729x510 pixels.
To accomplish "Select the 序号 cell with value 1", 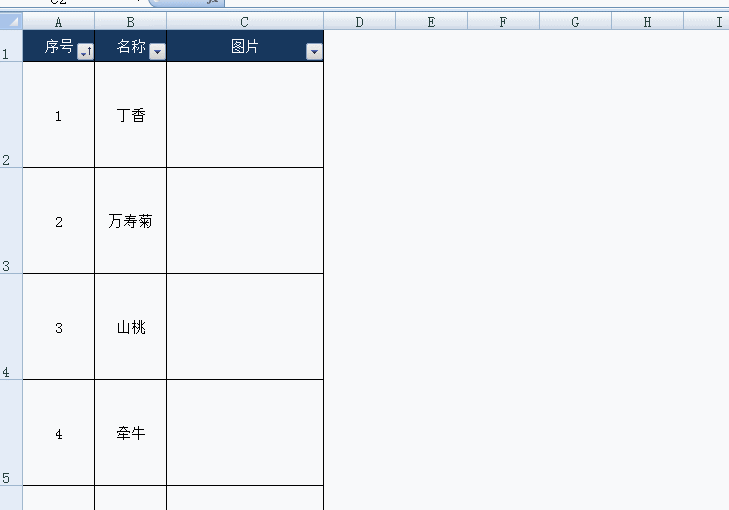I will coord(59,115).
